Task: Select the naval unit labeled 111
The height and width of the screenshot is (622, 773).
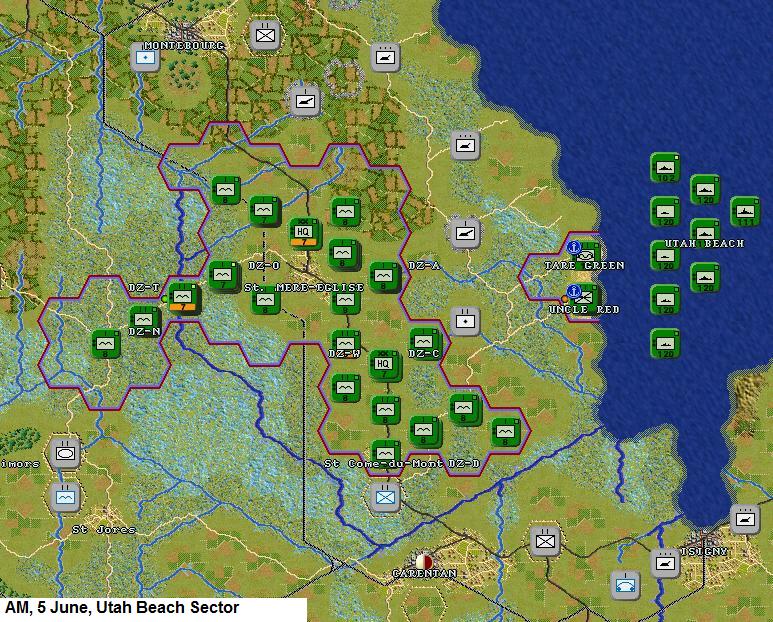Action: pos(745,211)
